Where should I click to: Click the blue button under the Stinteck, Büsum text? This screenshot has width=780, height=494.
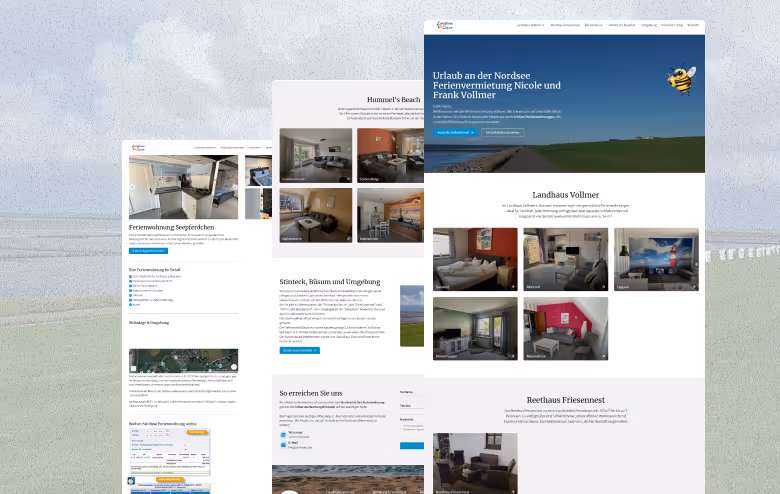[299, 350]
